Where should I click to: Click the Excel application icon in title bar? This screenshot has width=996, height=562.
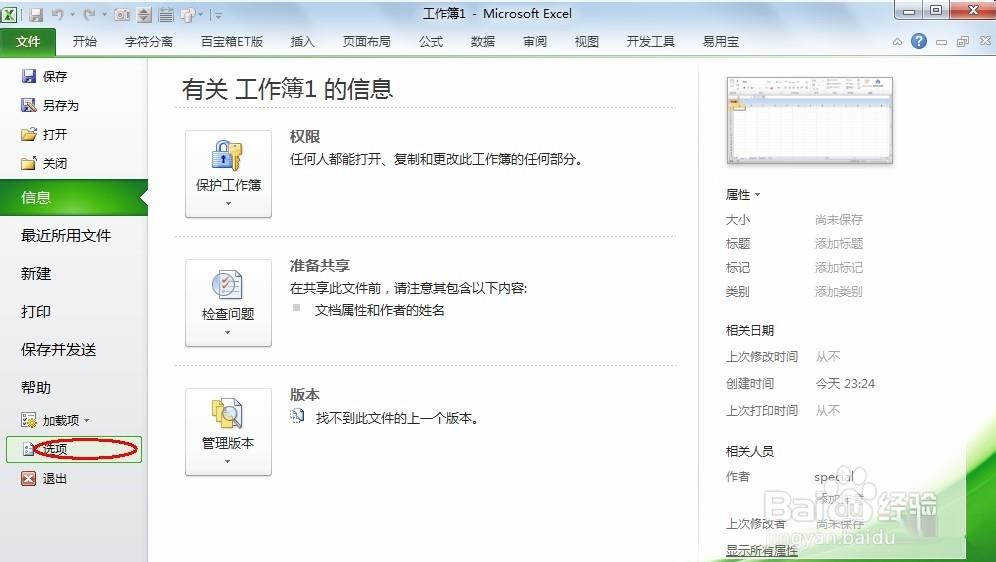[x=9, y=14]
